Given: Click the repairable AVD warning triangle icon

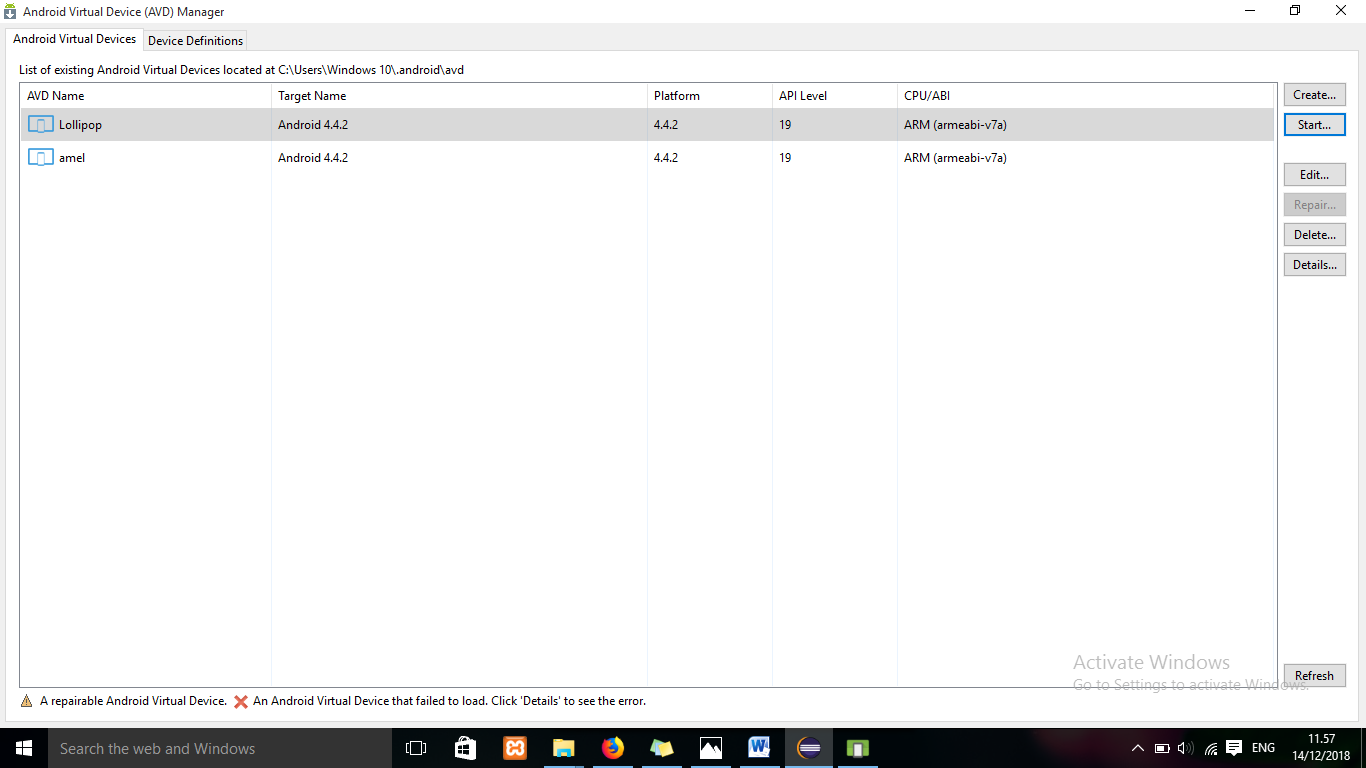Looking at the screenshot, I should [x=27, y=701].
